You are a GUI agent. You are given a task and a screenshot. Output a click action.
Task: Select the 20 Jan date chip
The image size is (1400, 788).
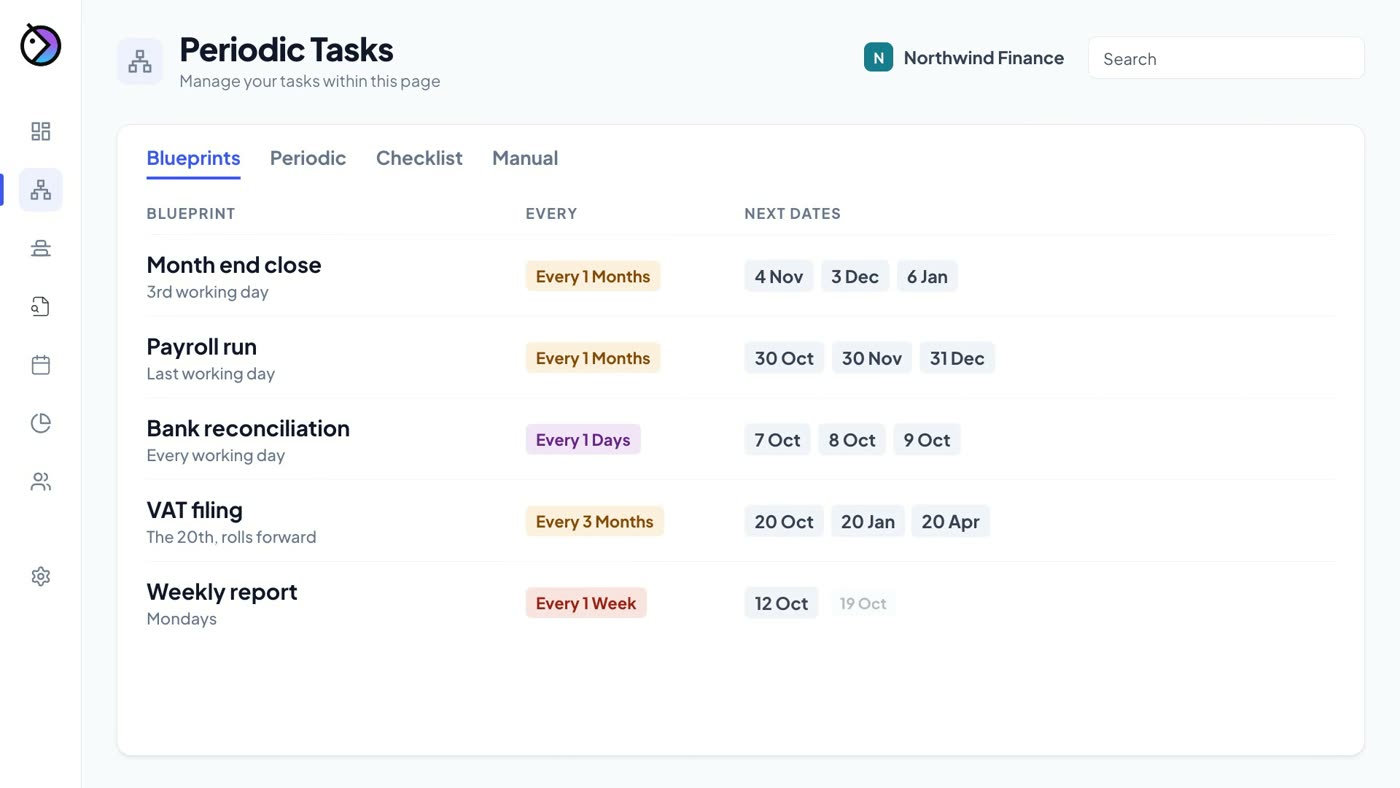[868, 522]
